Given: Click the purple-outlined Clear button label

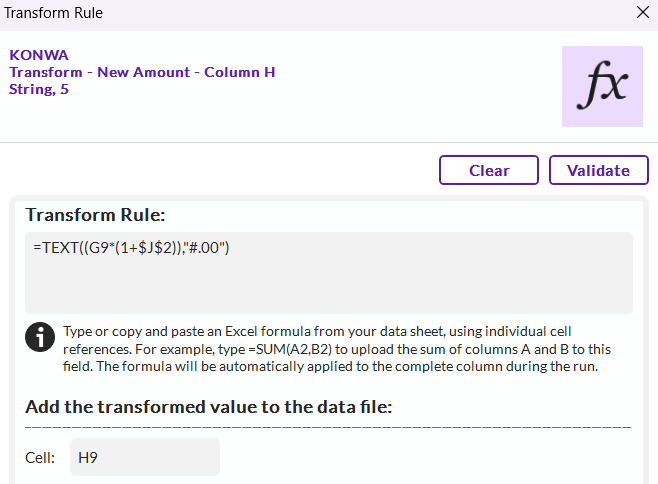Looking at the screenshot, I should tap(489, 170).
